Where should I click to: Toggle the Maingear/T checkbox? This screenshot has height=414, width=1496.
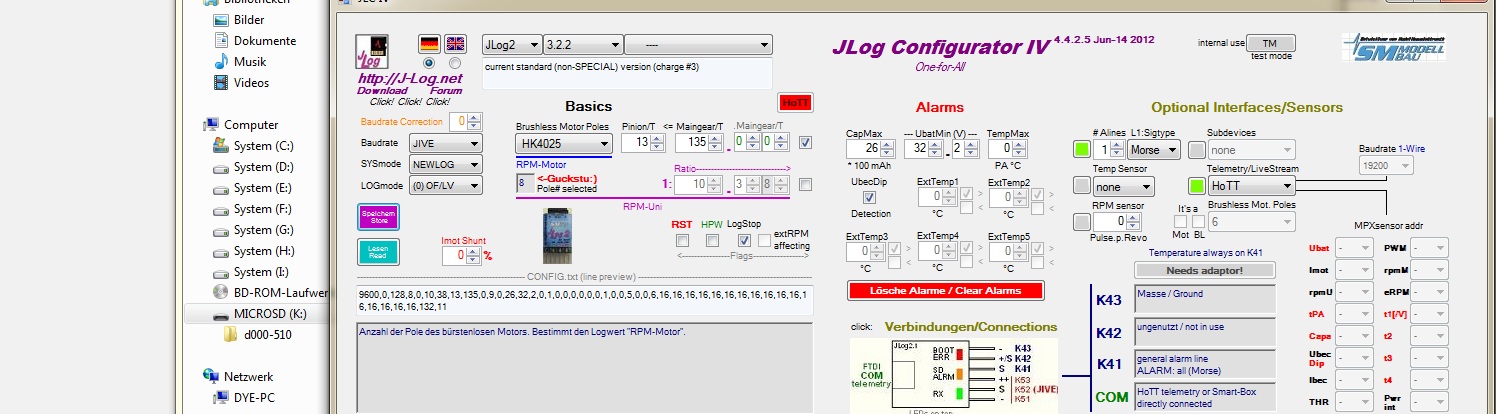805,142
